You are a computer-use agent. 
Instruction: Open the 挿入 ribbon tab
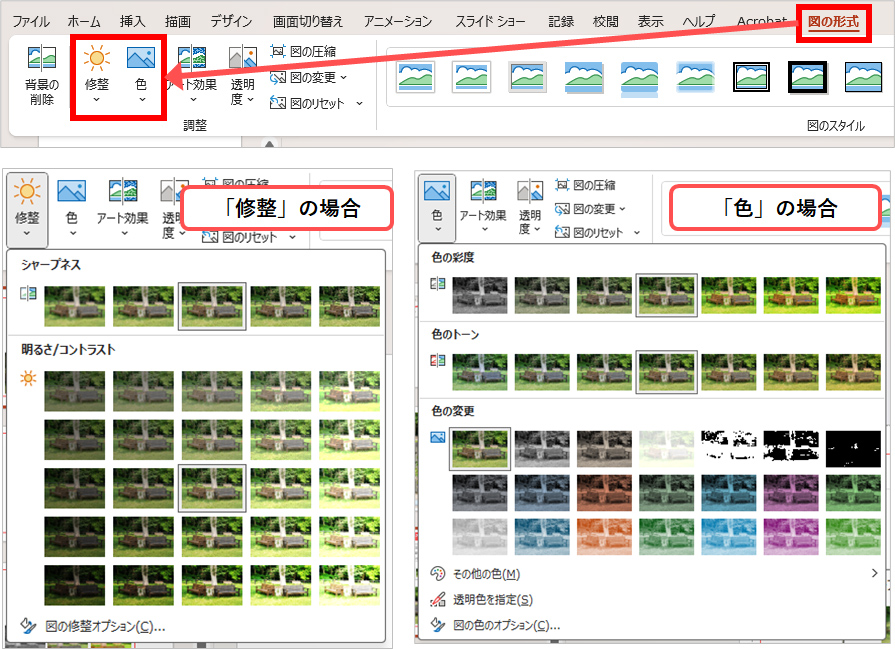(132, 21)
